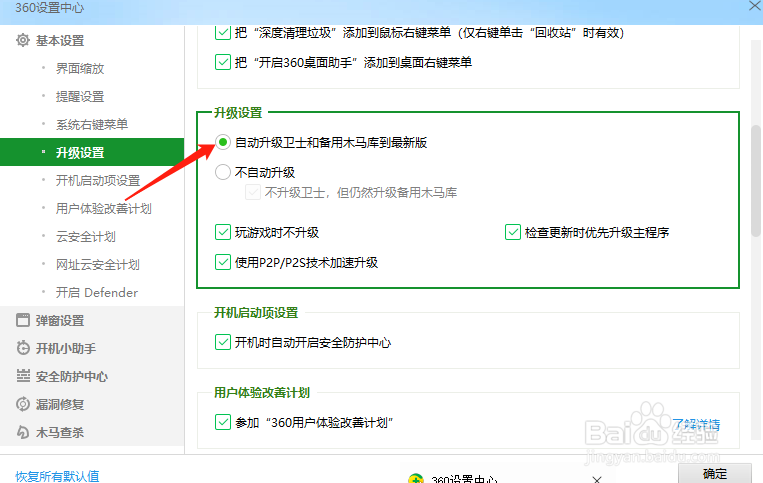Select 自动升级卫士和备用木马库到最新版 radio option
Screen dimensions: 763x483
coord(223,142)
